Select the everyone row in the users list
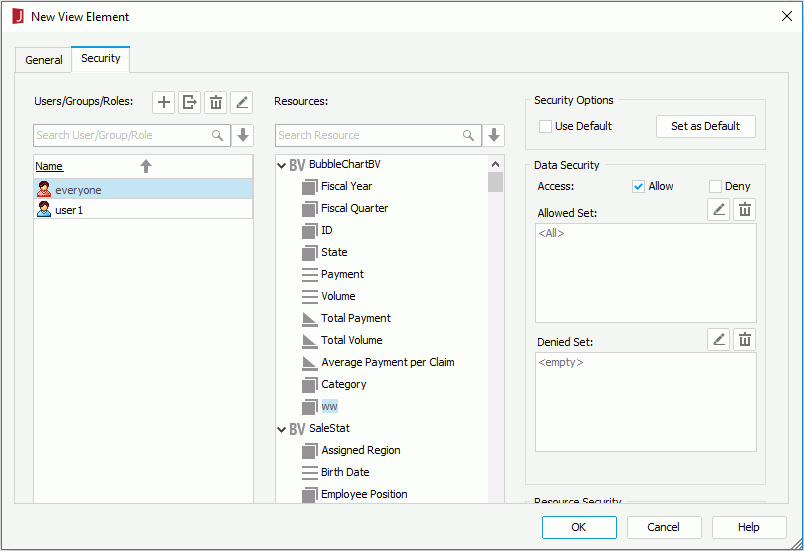 (143, 189)
